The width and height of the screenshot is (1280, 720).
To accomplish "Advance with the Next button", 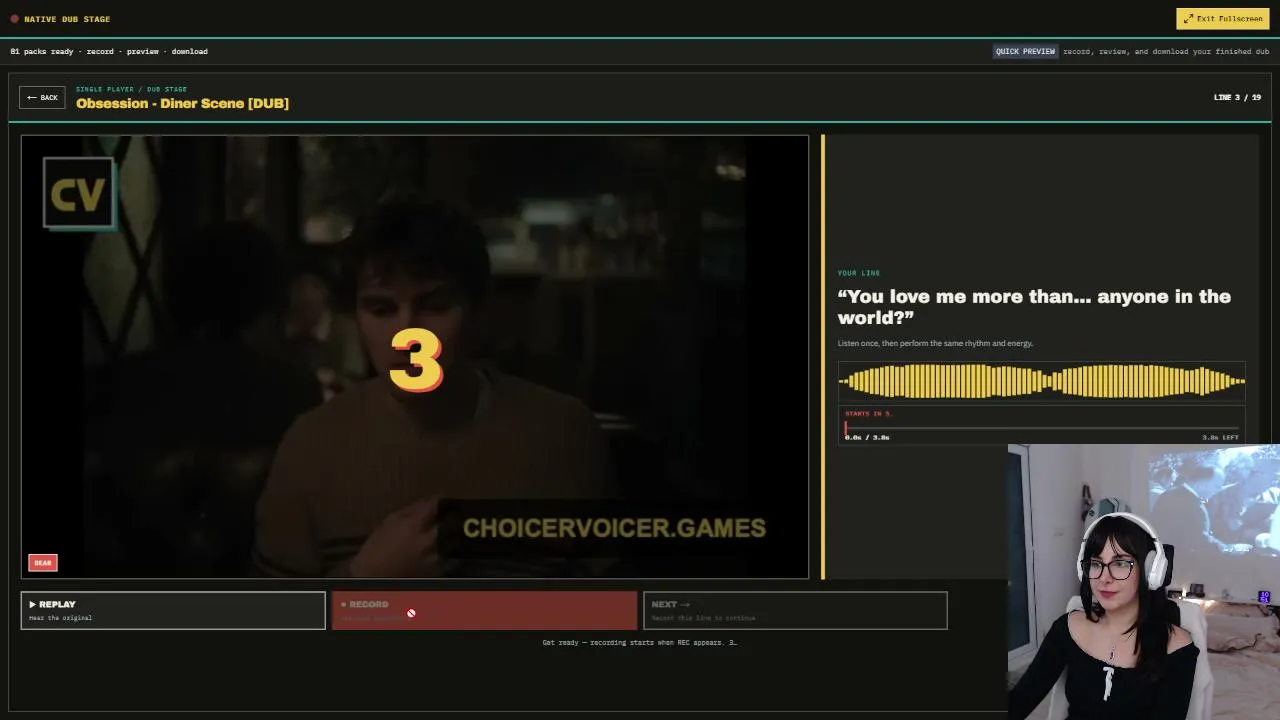I will [x=795, y=610].
